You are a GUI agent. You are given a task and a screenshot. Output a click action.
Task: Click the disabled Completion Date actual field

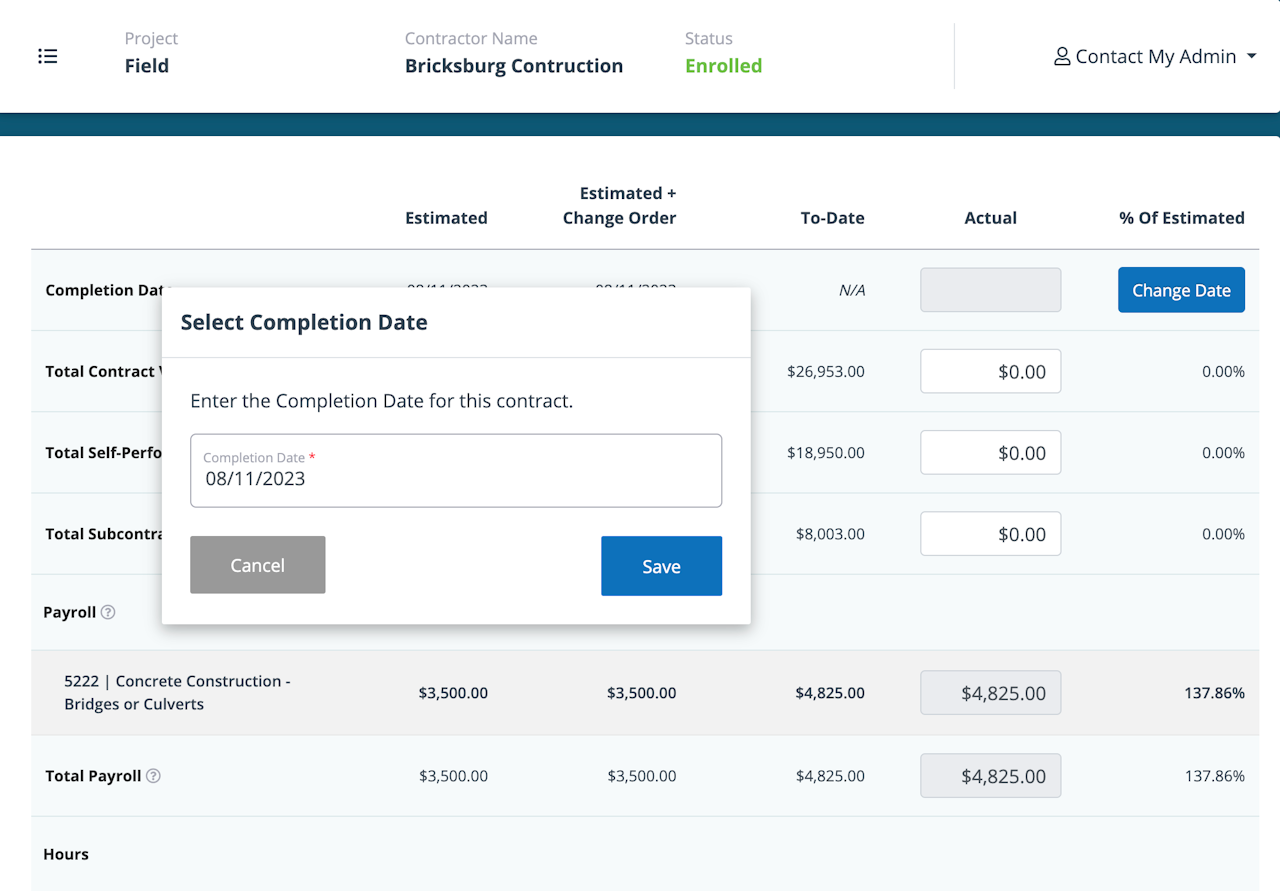[990, 290]
